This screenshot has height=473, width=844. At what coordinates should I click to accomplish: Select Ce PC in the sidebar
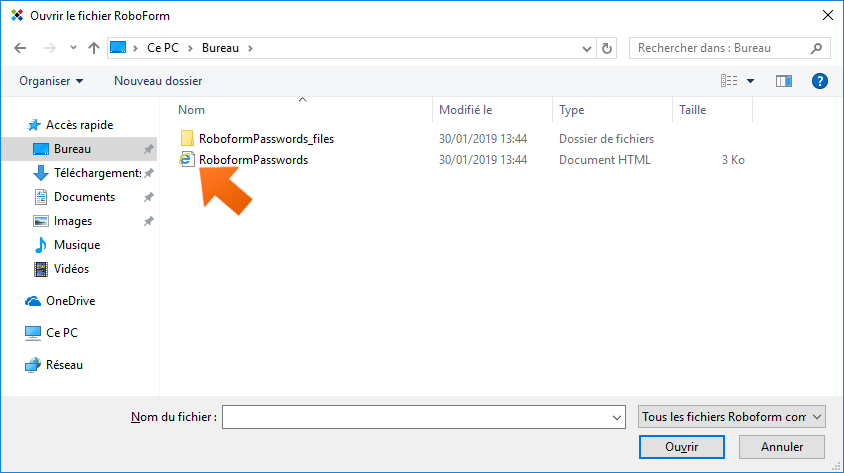tap(62, 333)
